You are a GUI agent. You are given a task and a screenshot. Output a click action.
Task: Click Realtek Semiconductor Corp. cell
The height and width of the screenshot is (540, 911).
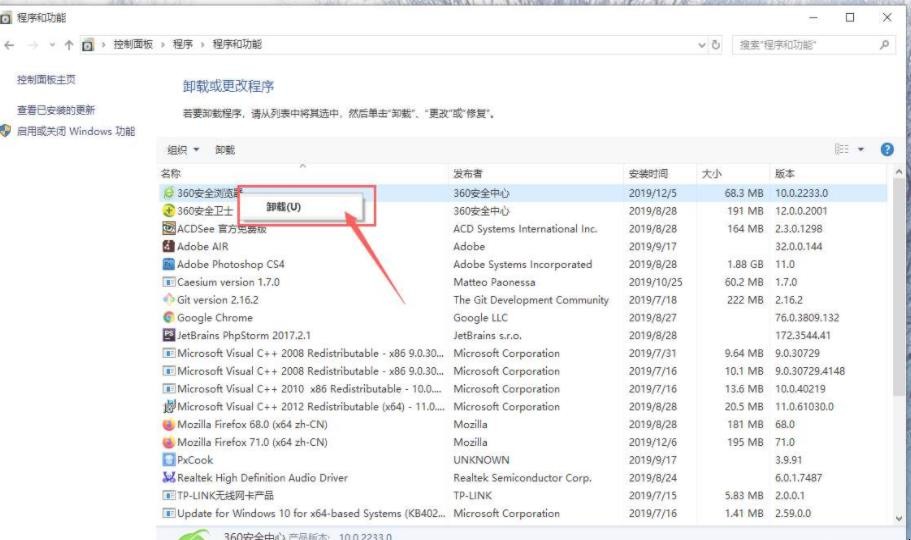522,478
